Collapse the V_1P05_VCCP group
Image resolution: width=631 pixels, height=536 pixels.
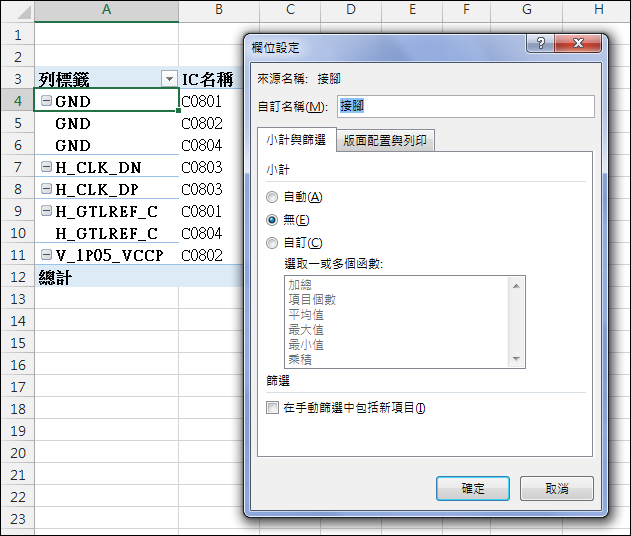47,254
